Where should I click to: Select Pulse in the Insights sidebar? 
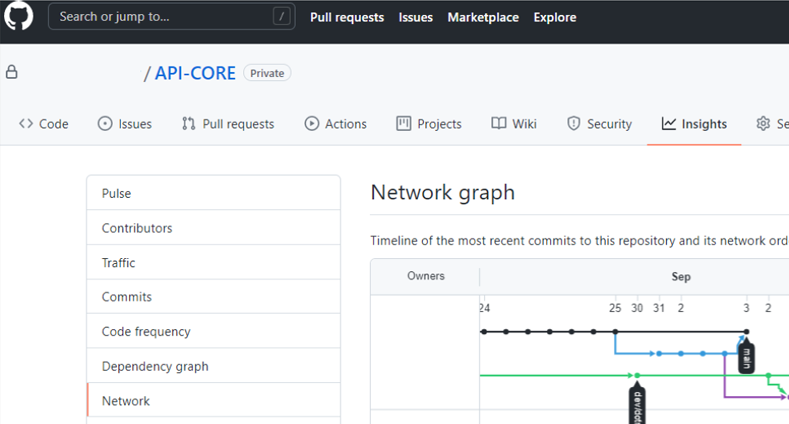coord(116,193)
